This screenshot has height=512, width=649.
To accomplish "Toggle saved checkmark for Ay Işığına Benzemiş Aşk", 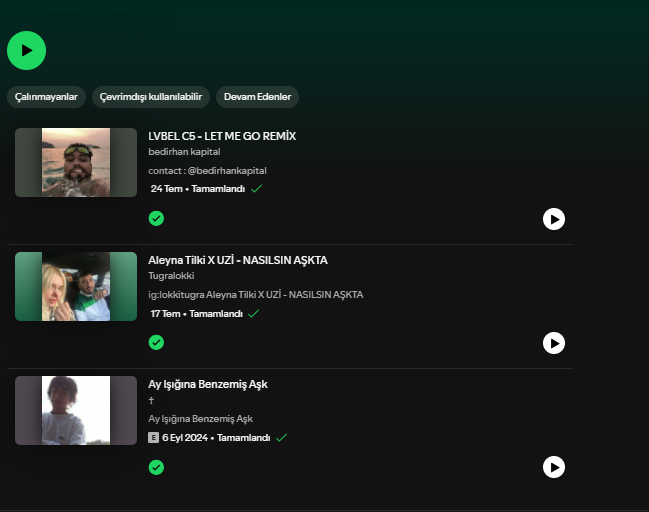I will pos(156,467).
